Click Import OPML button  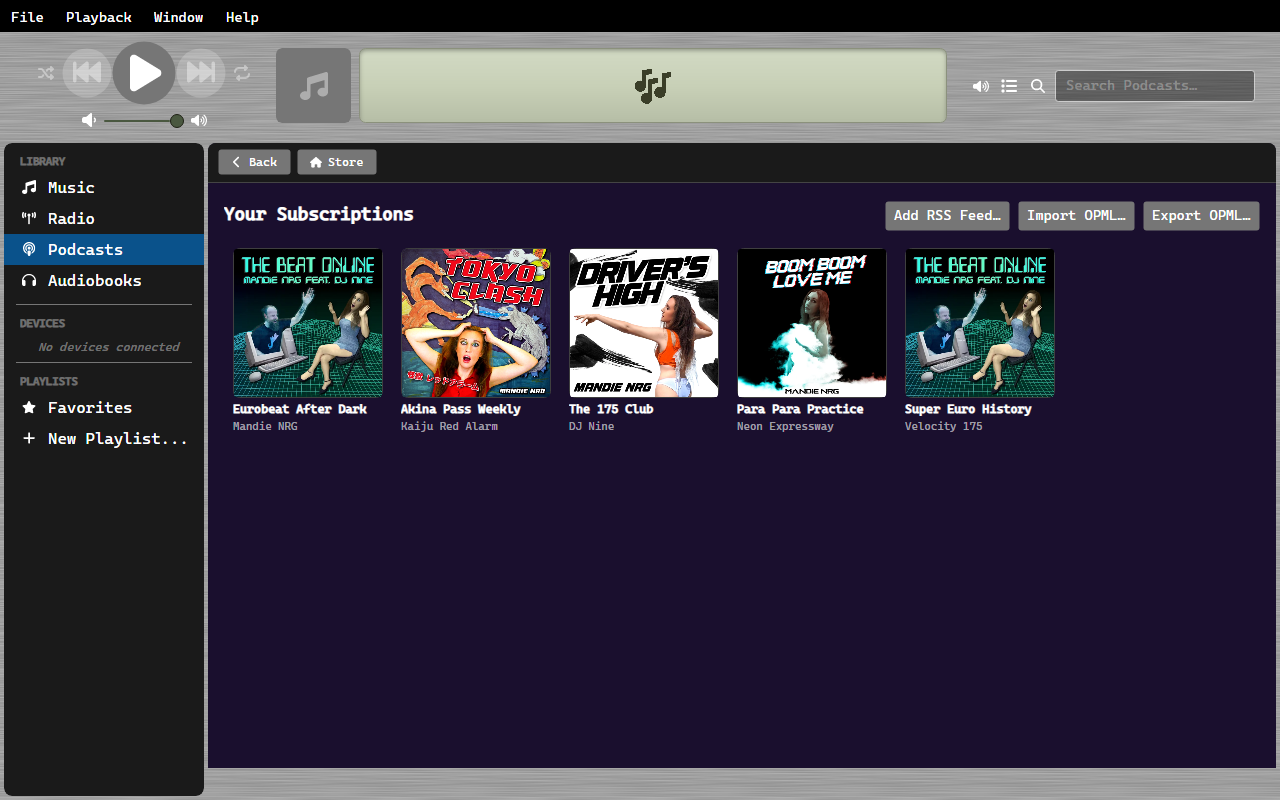(1076, 216)
